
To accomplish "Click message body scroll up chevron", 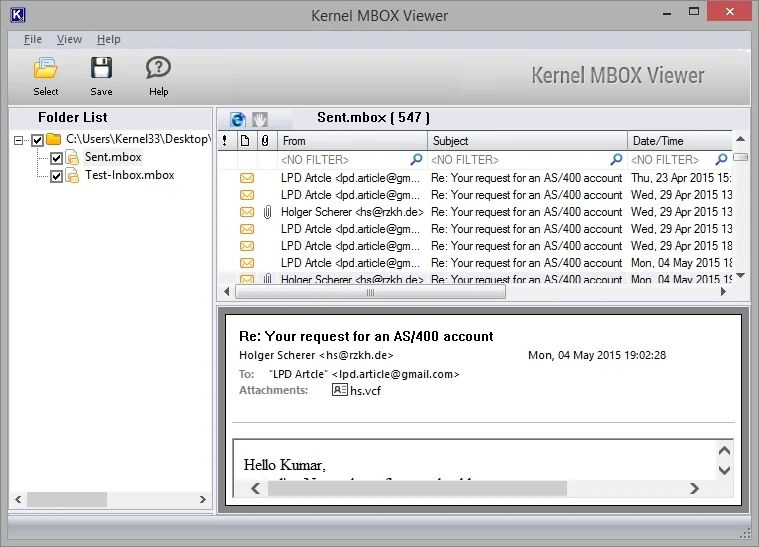I will [x=724, y=451].
